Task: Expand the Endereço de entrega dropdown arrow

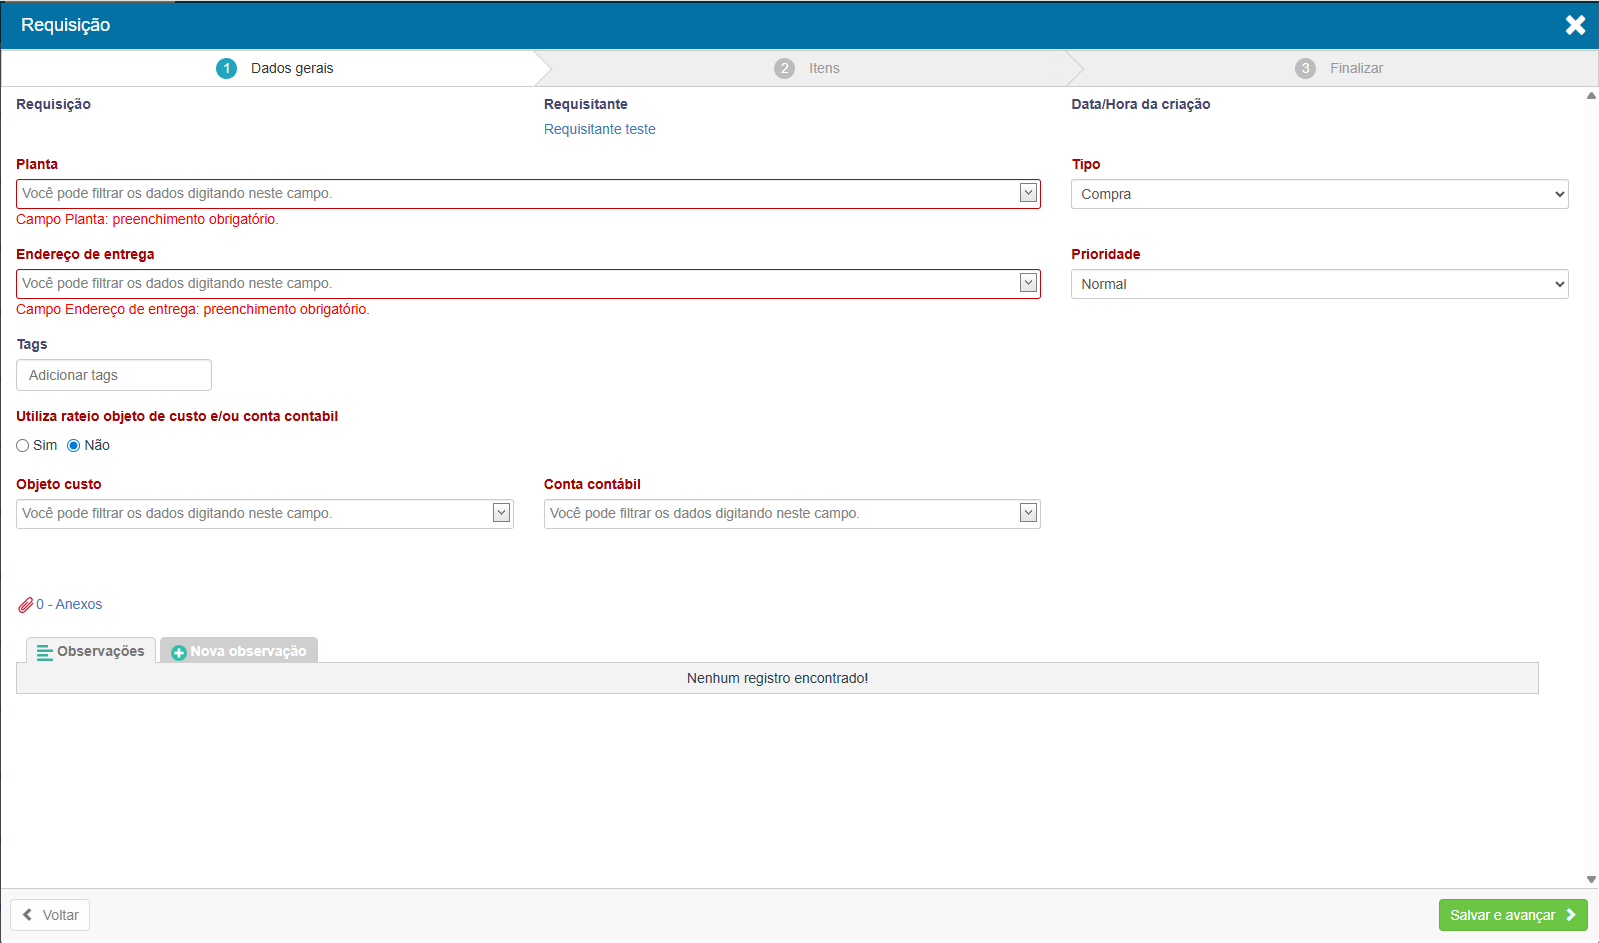Action: [x=1028, y=283]
